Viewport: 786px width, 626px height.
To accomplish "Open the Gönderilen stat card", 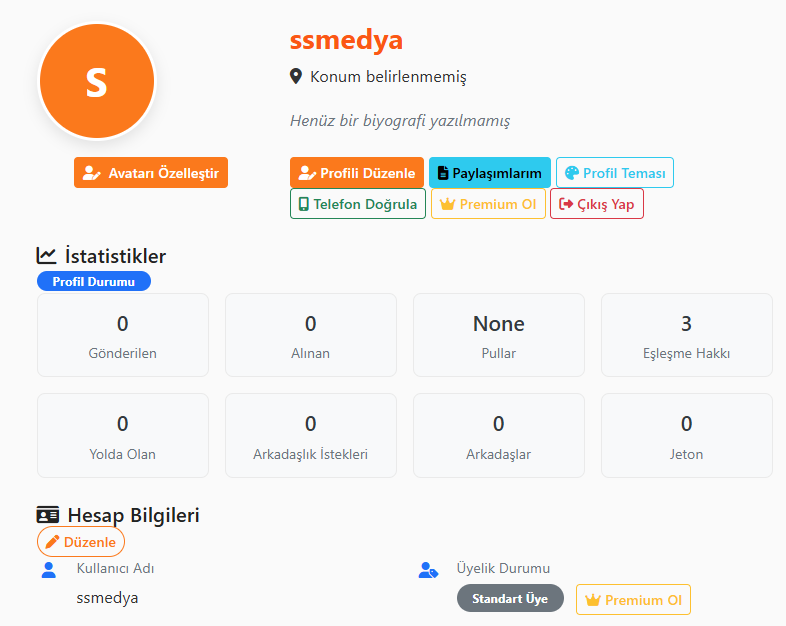I will (x=123, y=335).
